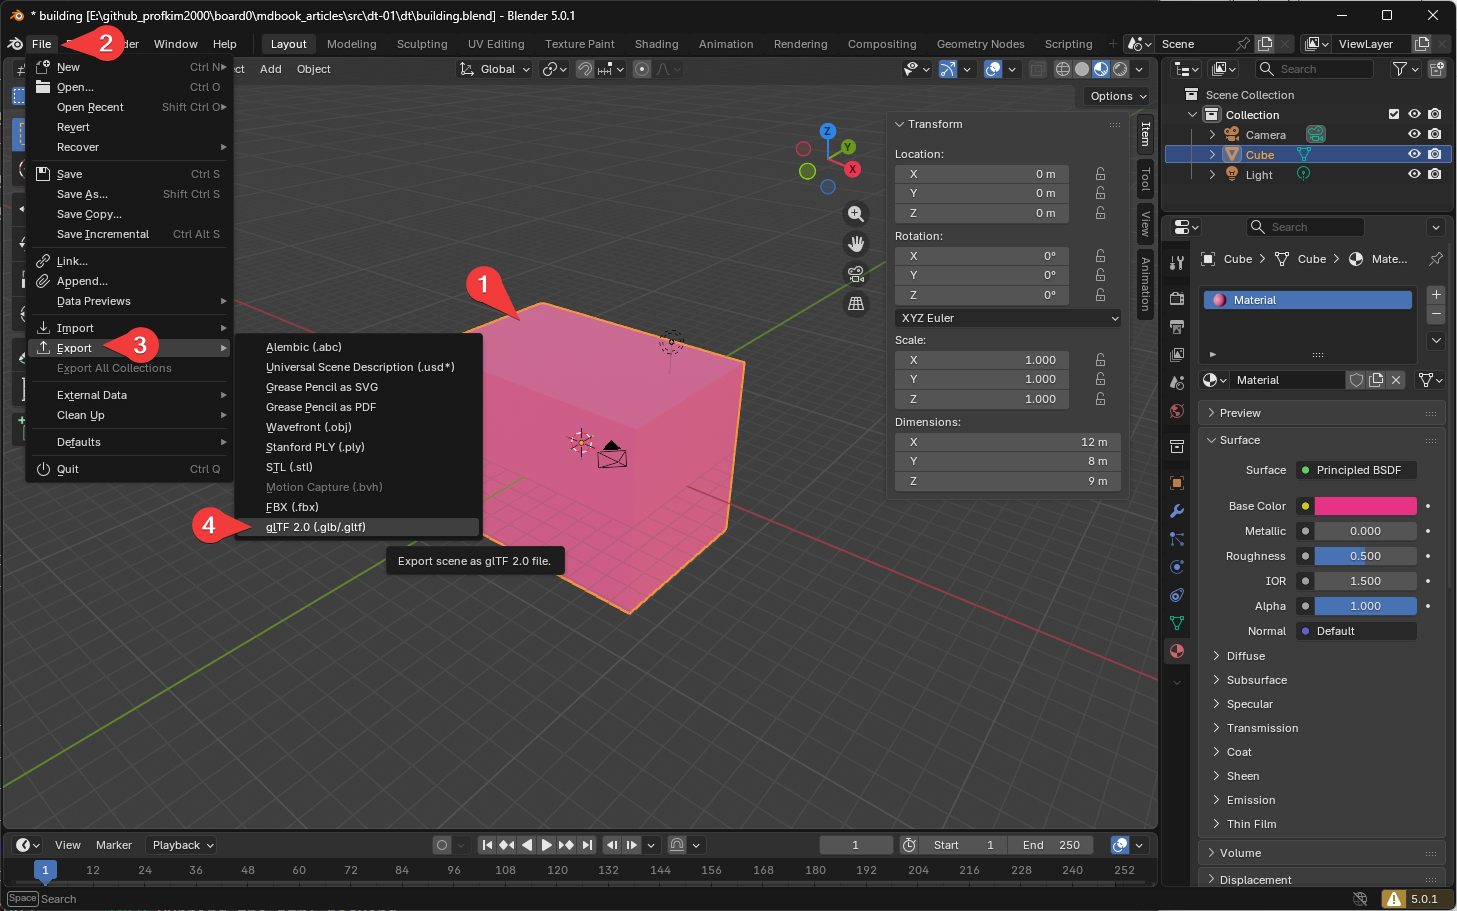Click the pan hand icon in viewport
1457x911 pixels.
(855, 244)
